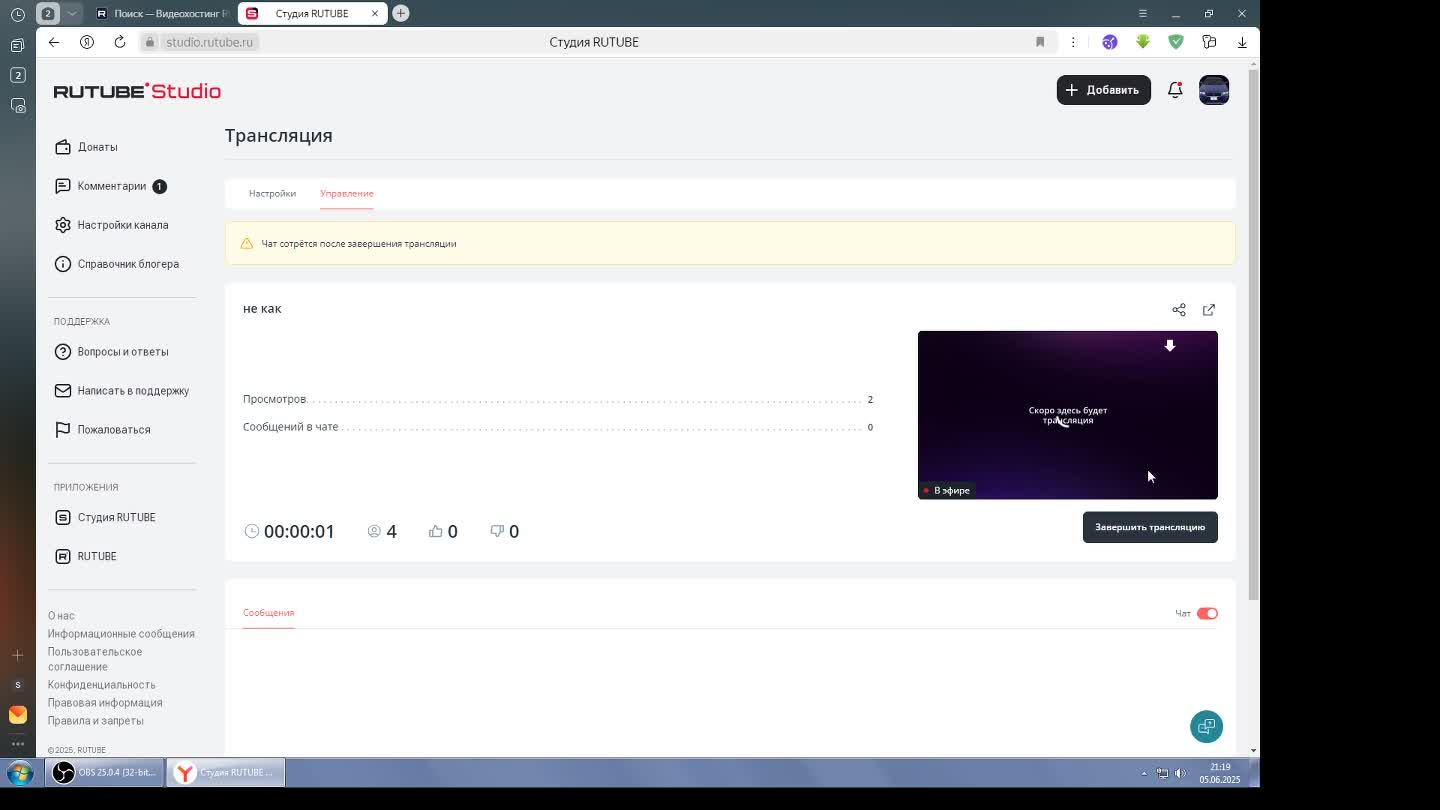Screen dimensions: 1440x810
Task: Open the user profile avatar
Action: [x=1214, y=90]
